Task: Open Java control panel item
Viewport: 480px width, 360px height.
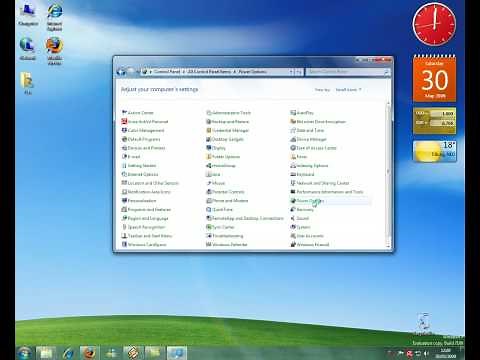Action: tap(213, 174)
